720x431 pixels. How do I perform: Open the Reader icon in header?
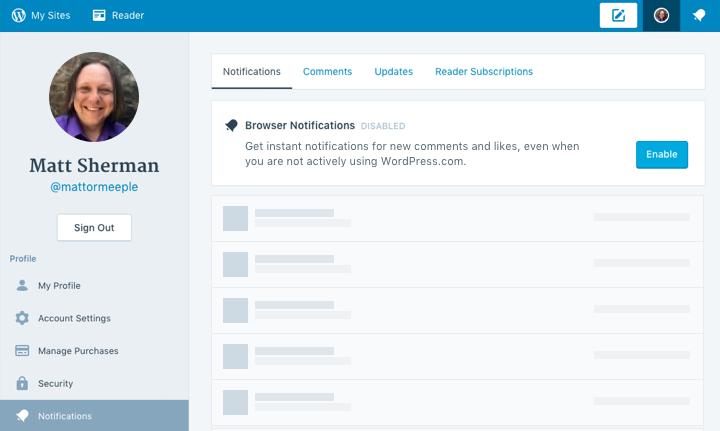[x=99, y=16]
